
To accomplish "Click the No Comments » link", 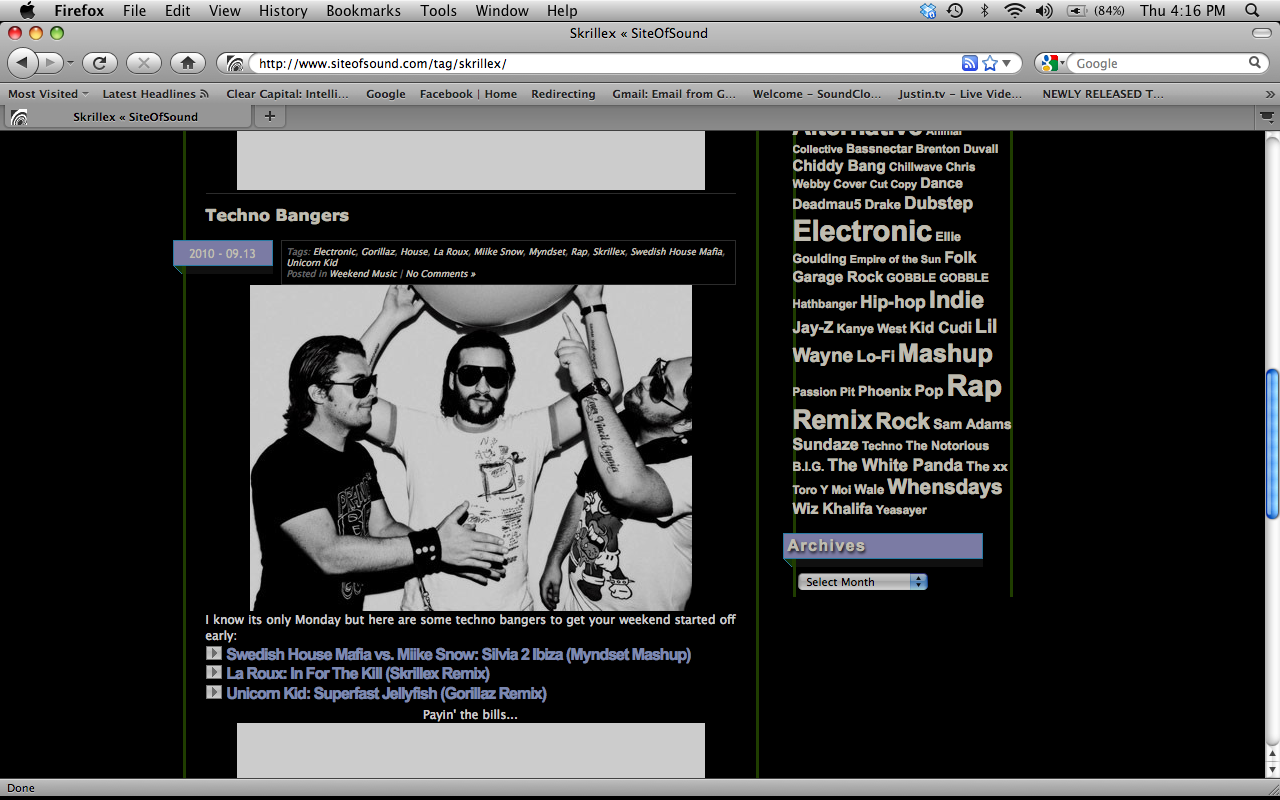I will click(x=441, y=274).
